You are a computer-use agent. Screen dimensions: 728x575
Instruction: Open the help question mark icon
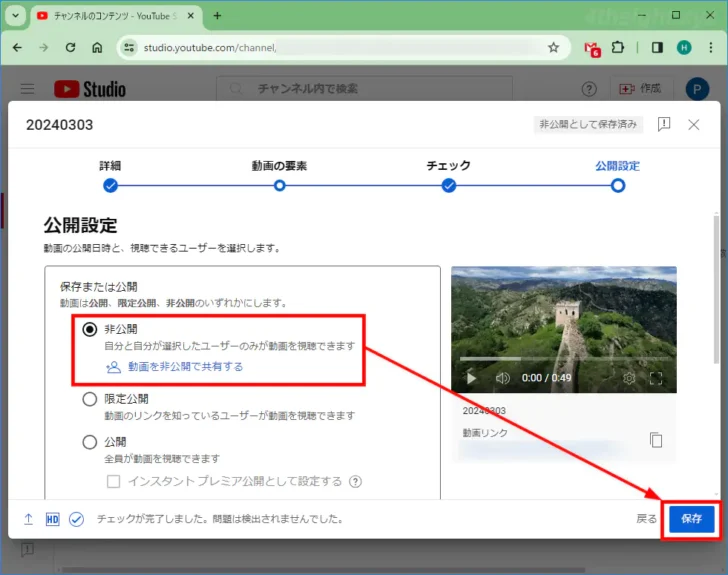click(x=589, y=89)
